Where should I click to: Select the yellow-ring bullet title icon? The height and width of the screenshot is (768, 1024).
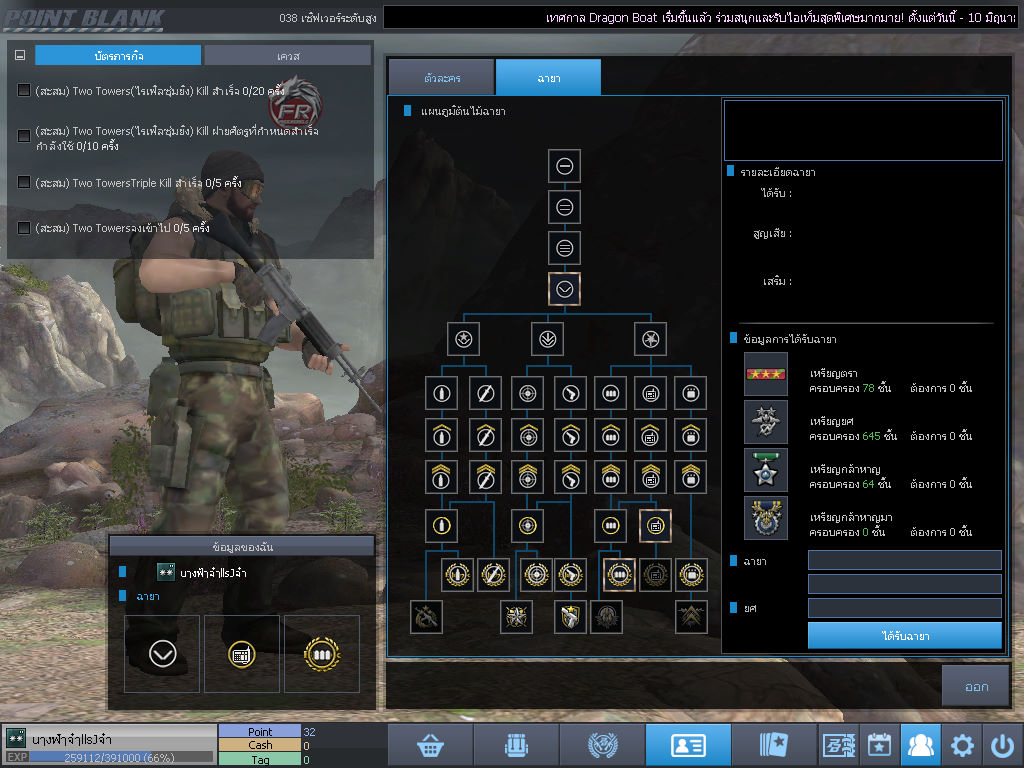coord(441,525)
